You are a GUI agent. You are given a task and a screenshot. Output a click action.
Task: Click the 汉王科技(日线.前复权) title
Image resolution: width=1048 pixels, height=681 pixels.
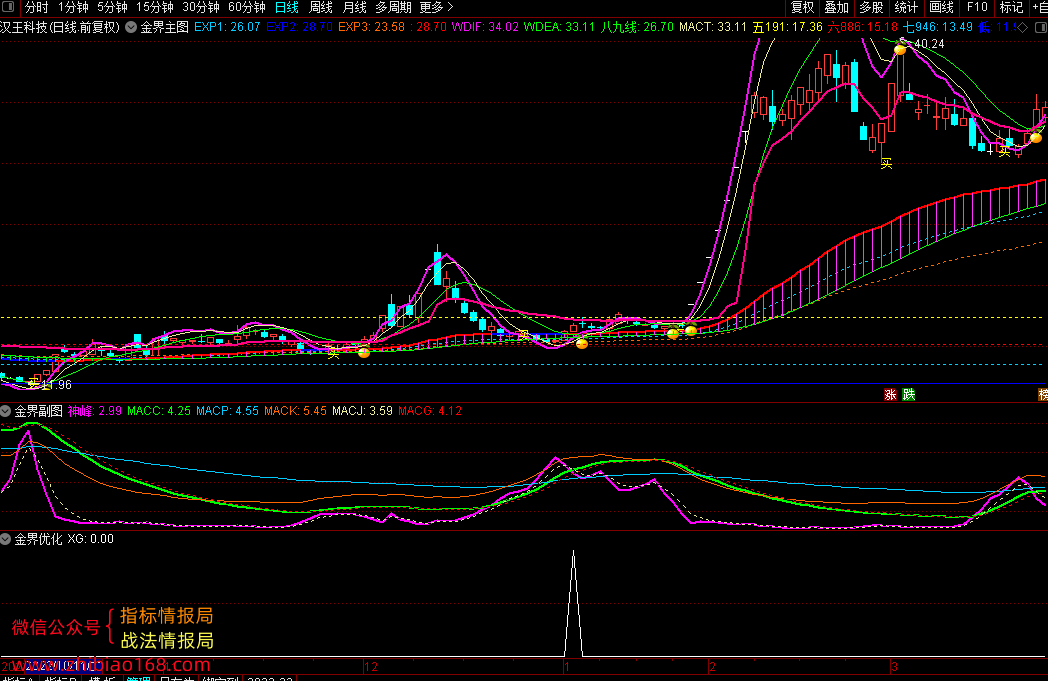click(x=60, y=27)
